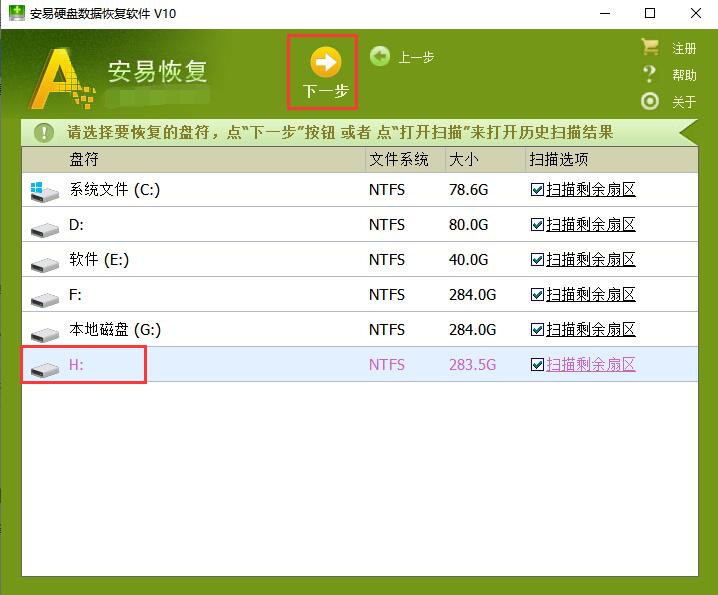Viewport: 718px width, 595px height.
Task: Click NTFS in the G: row
Action: point(387,329)
